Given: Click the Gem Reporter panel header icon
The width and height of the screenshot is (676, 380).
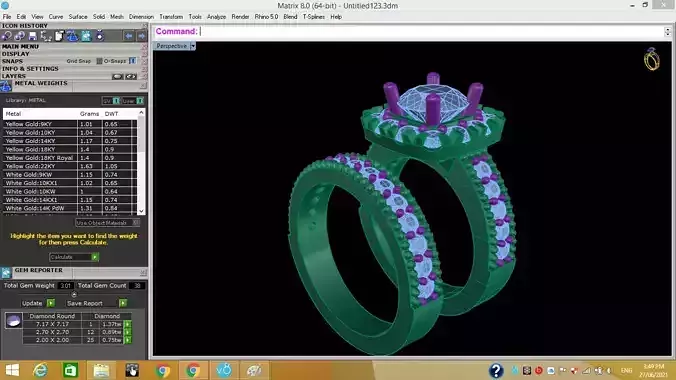Looking at the screenshot, I should pyautogui.click(x=6, y=273).
